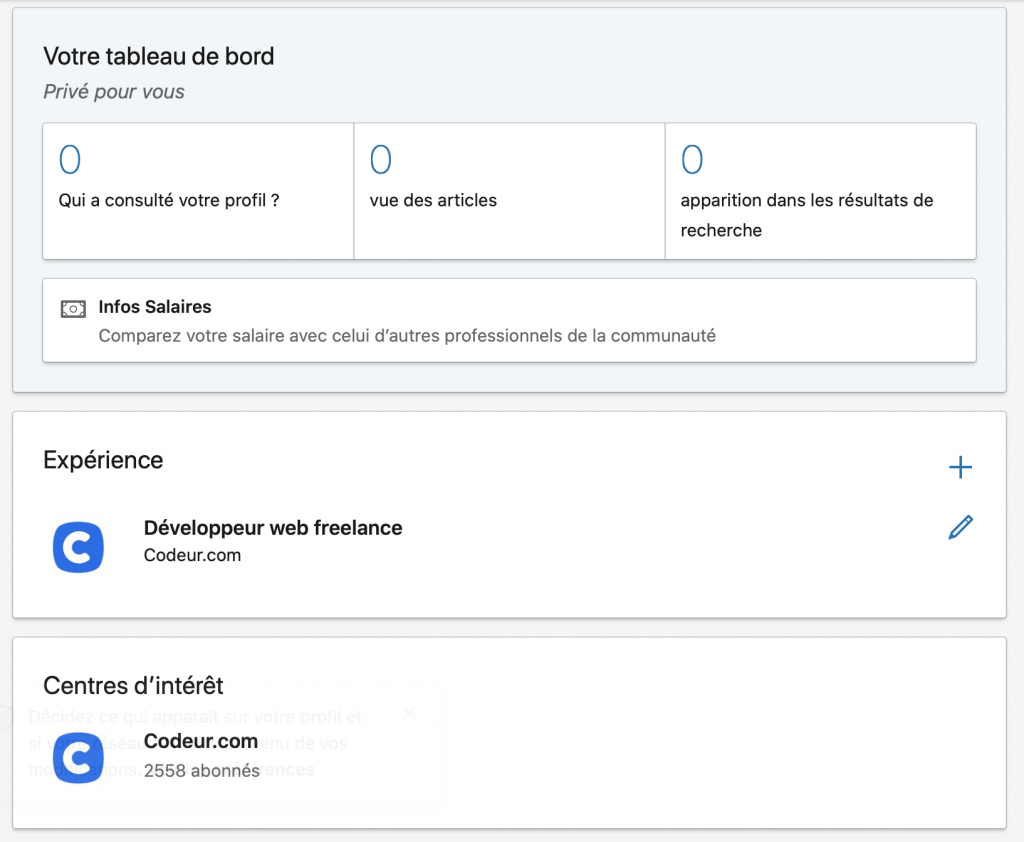The image size is (1024, 842).
Task: Click the "Votre tableau de bord" heading
Action: 158,56
